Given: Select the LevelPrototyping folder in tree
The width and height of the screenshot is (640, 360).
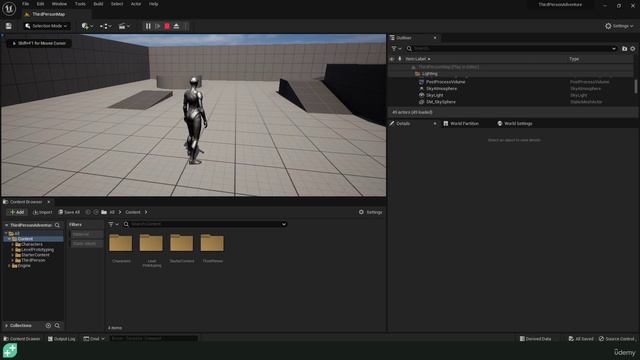Looking at the screenshot, I should pyautogui.click(x=37, y=250).
